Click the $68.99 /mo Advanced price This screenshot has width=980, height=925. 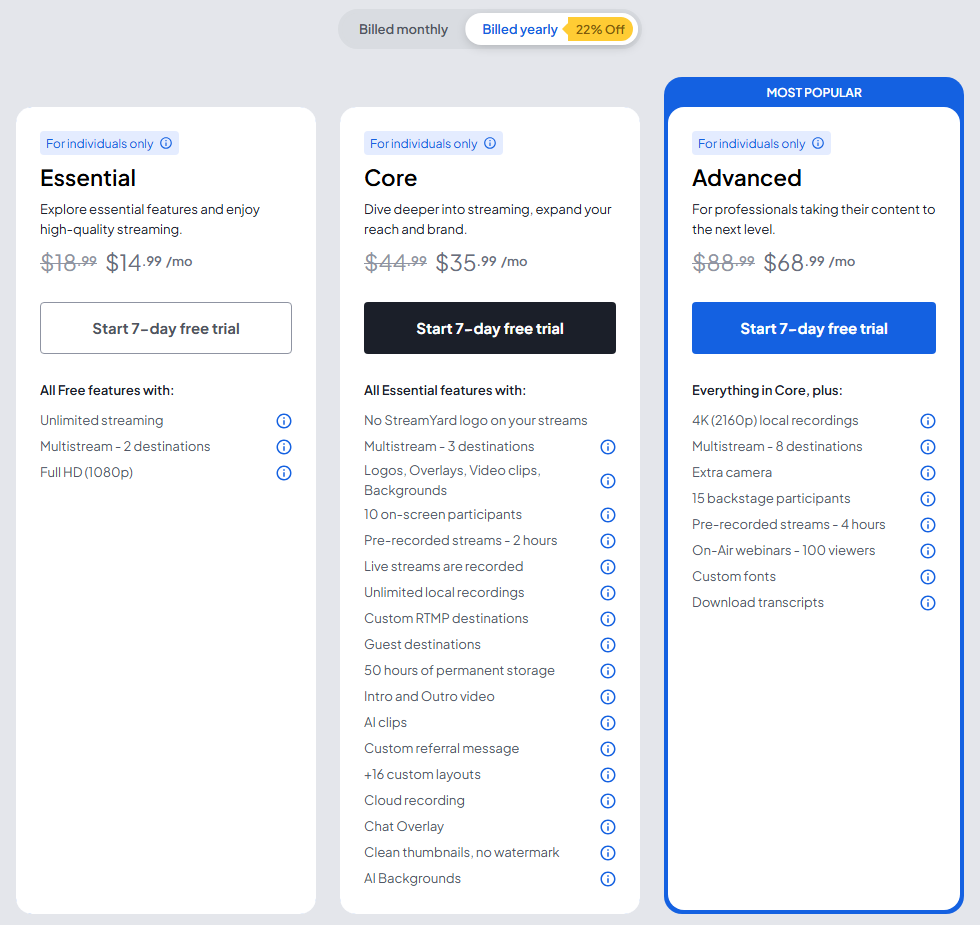(809, 262)
